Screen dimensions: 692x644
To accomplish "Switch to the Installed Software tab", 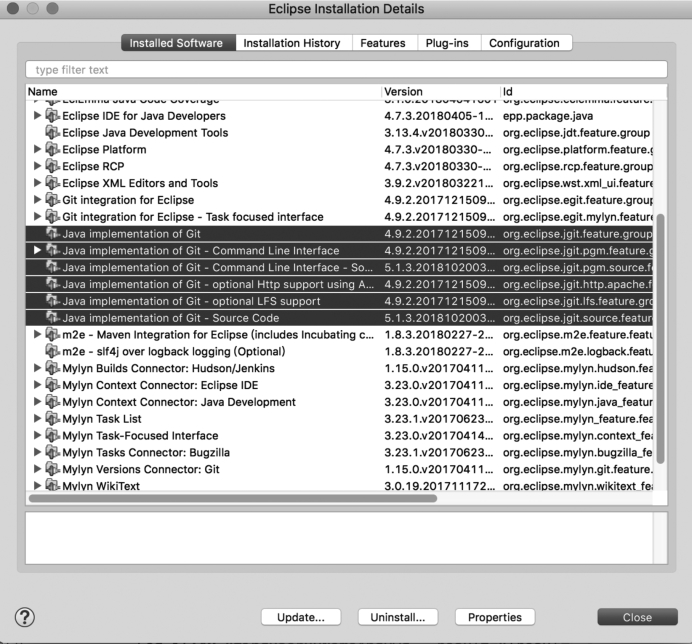I will pos(178,43).
